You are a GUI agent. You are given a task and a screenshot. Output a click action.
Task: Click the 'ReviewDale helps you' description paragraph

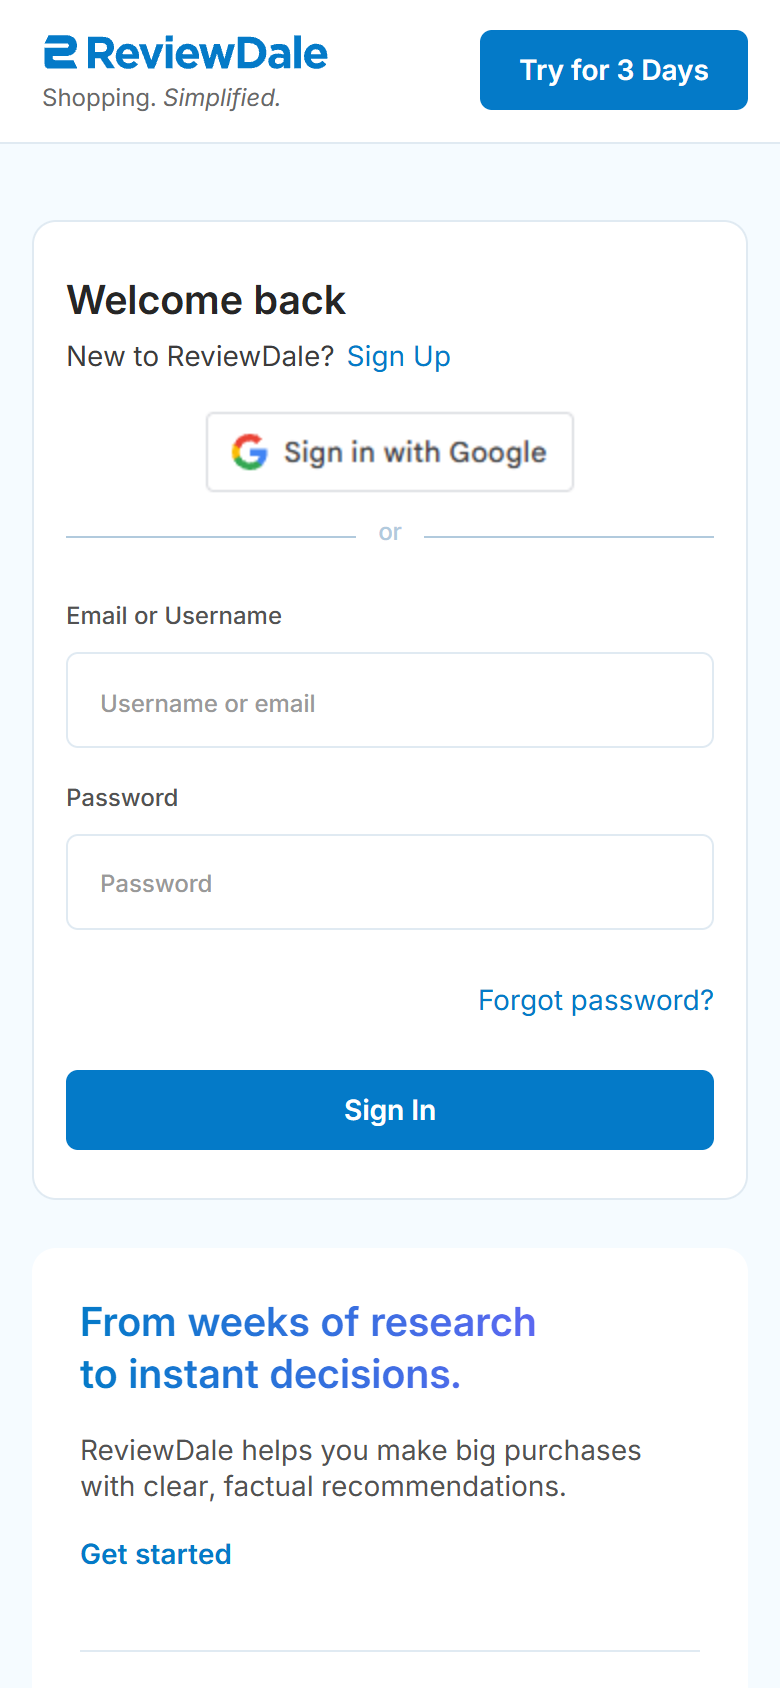click(360, 1468)
